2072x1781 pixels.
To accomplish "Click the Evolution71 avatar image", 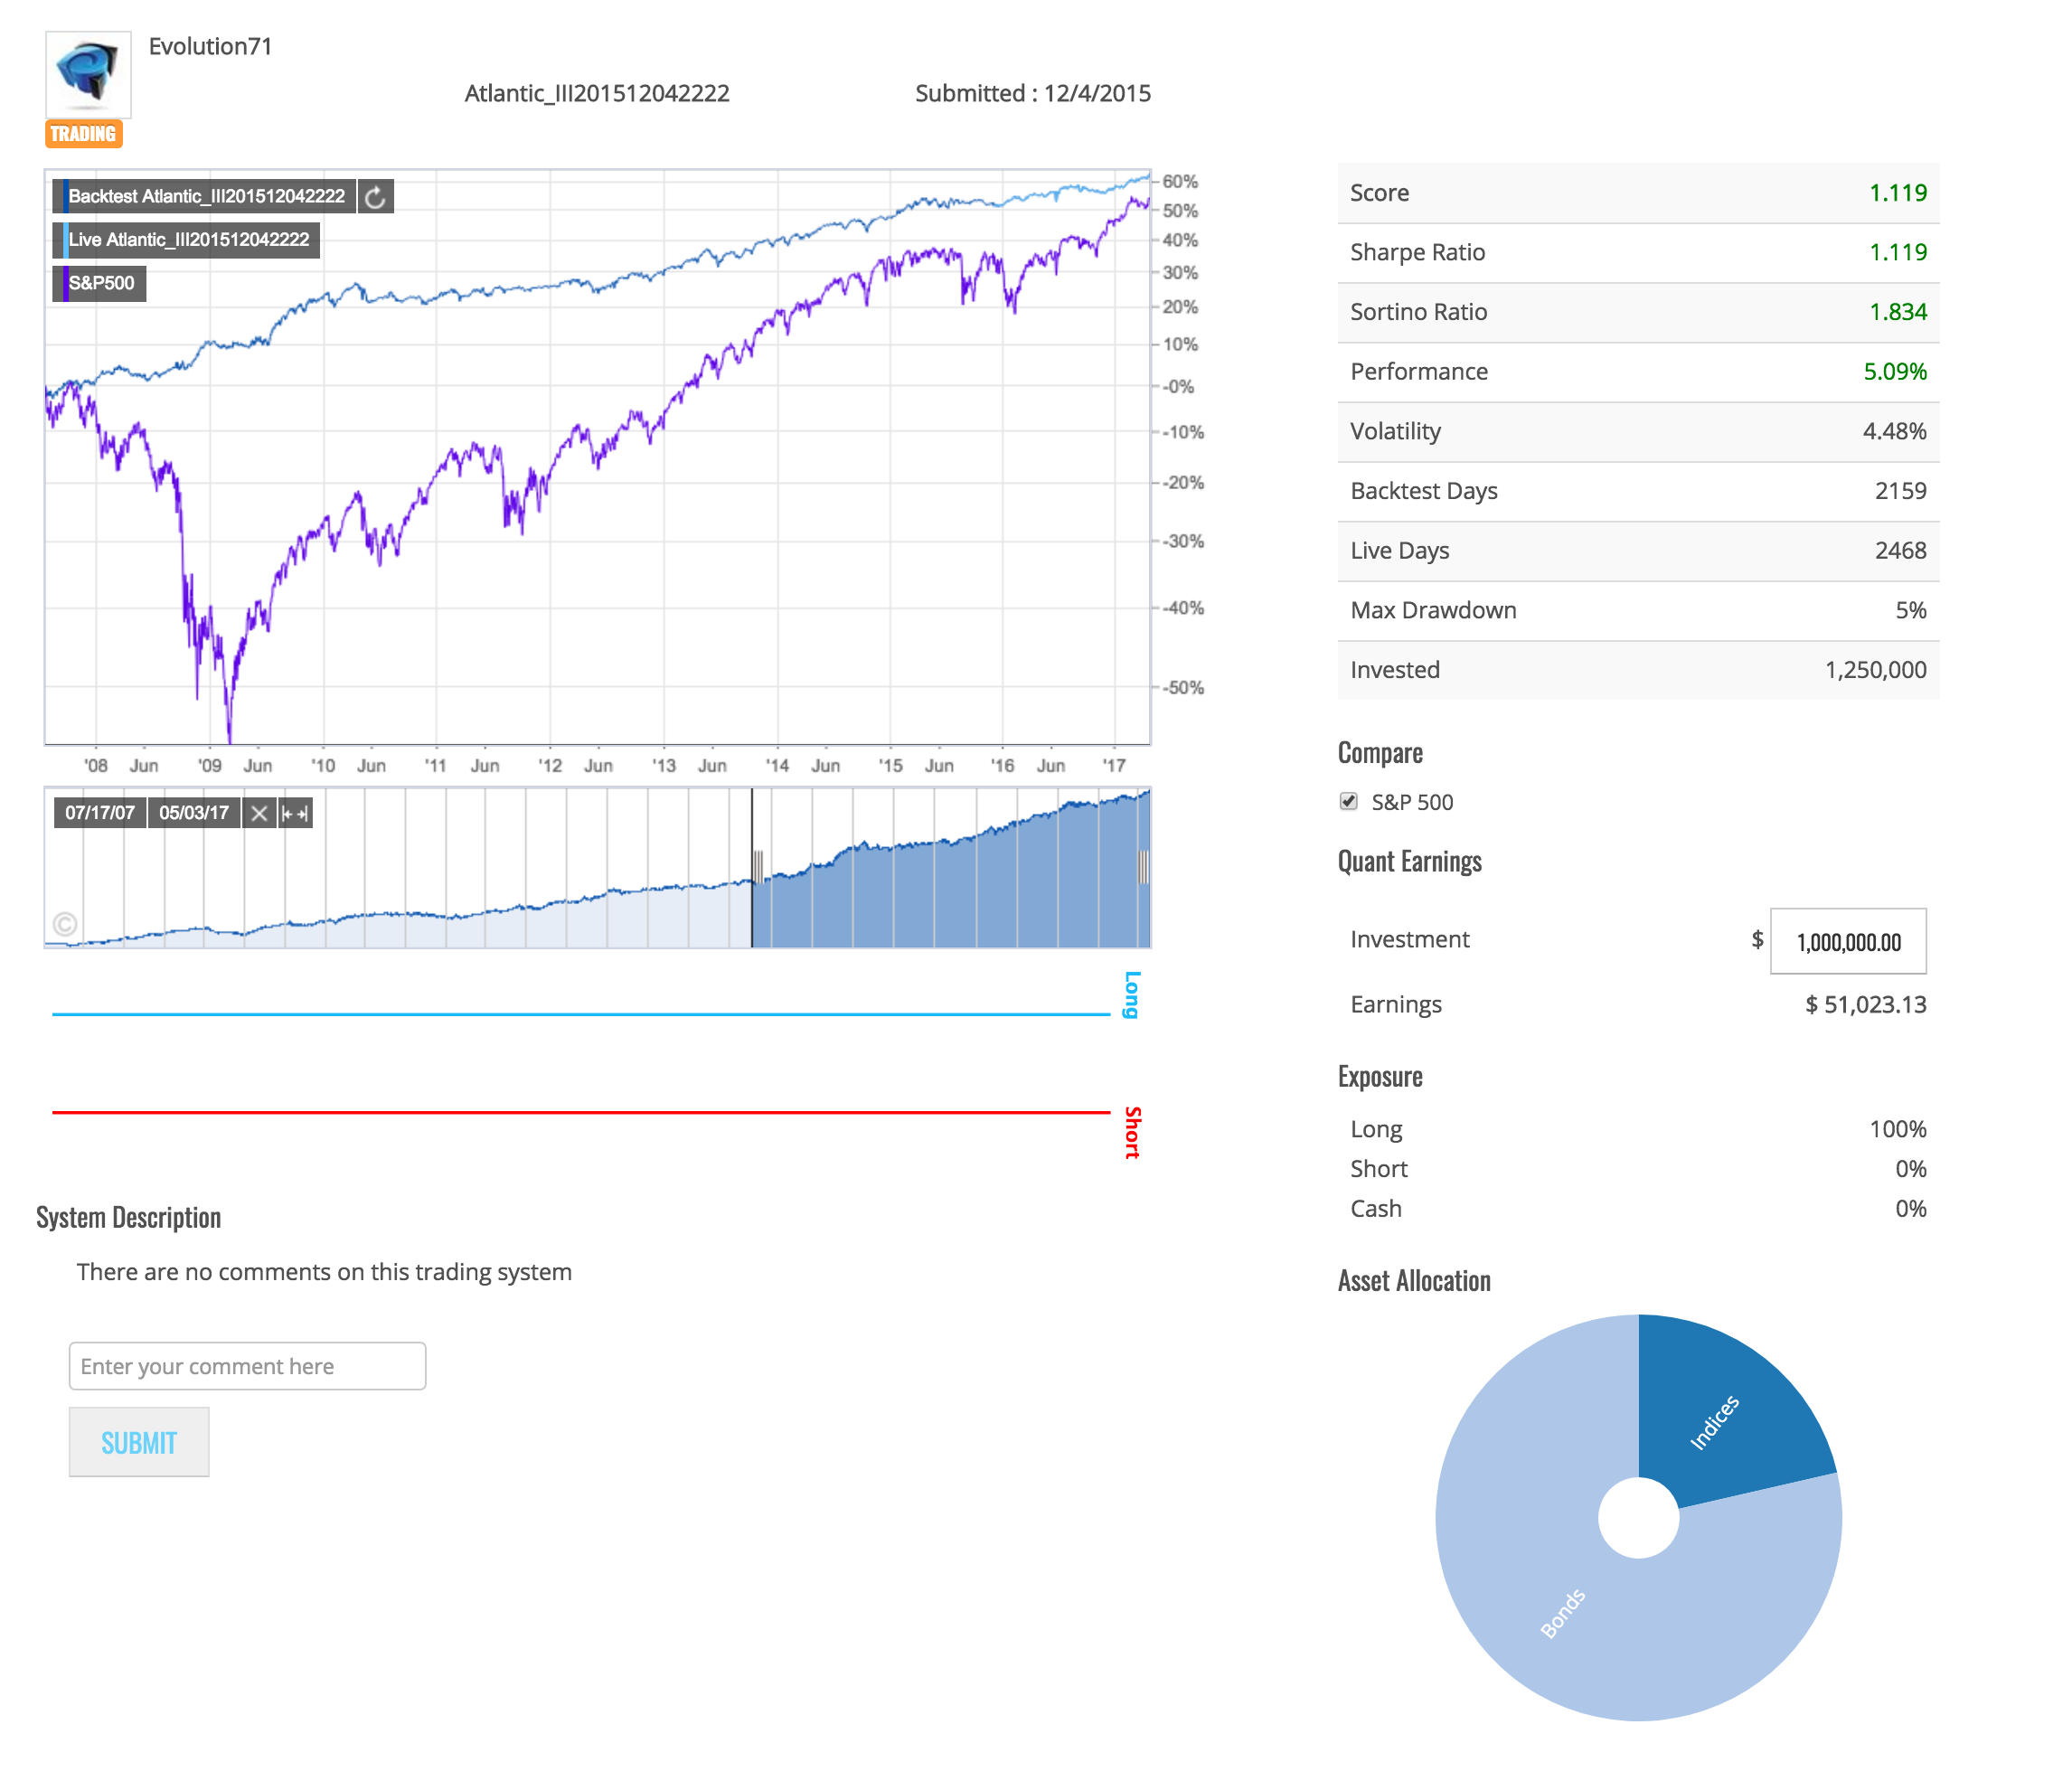I will [87, 74].
